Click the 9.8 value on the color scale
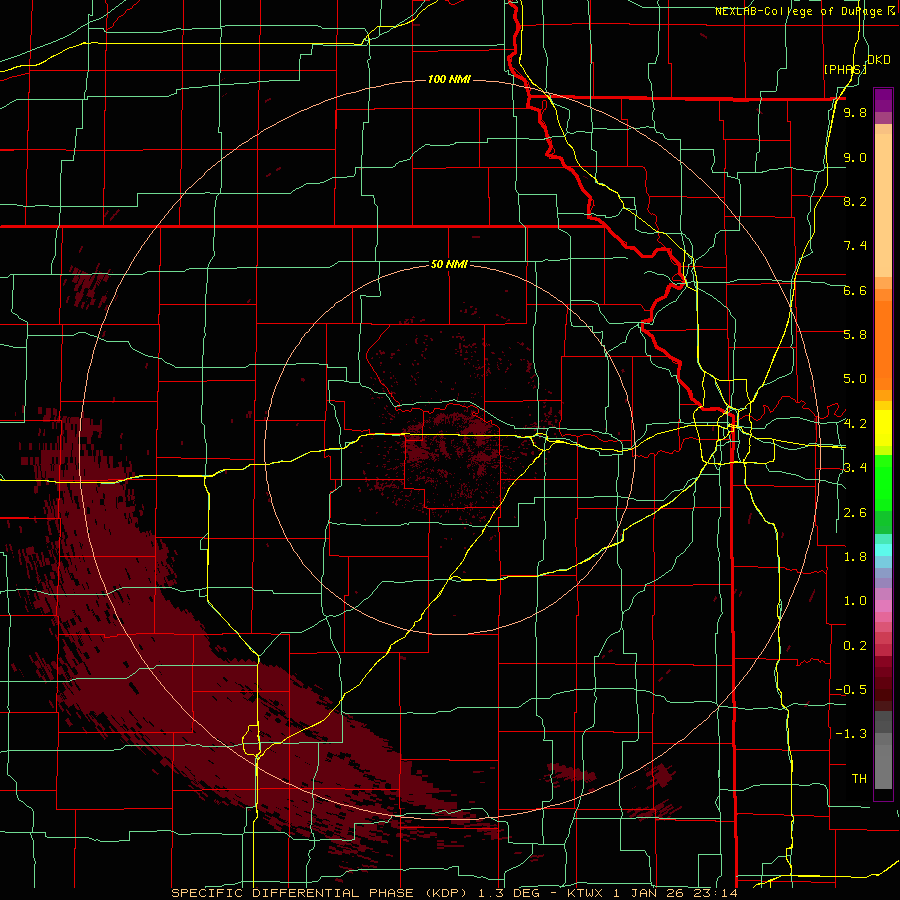The image size is (900, 900). pos(855,112)
